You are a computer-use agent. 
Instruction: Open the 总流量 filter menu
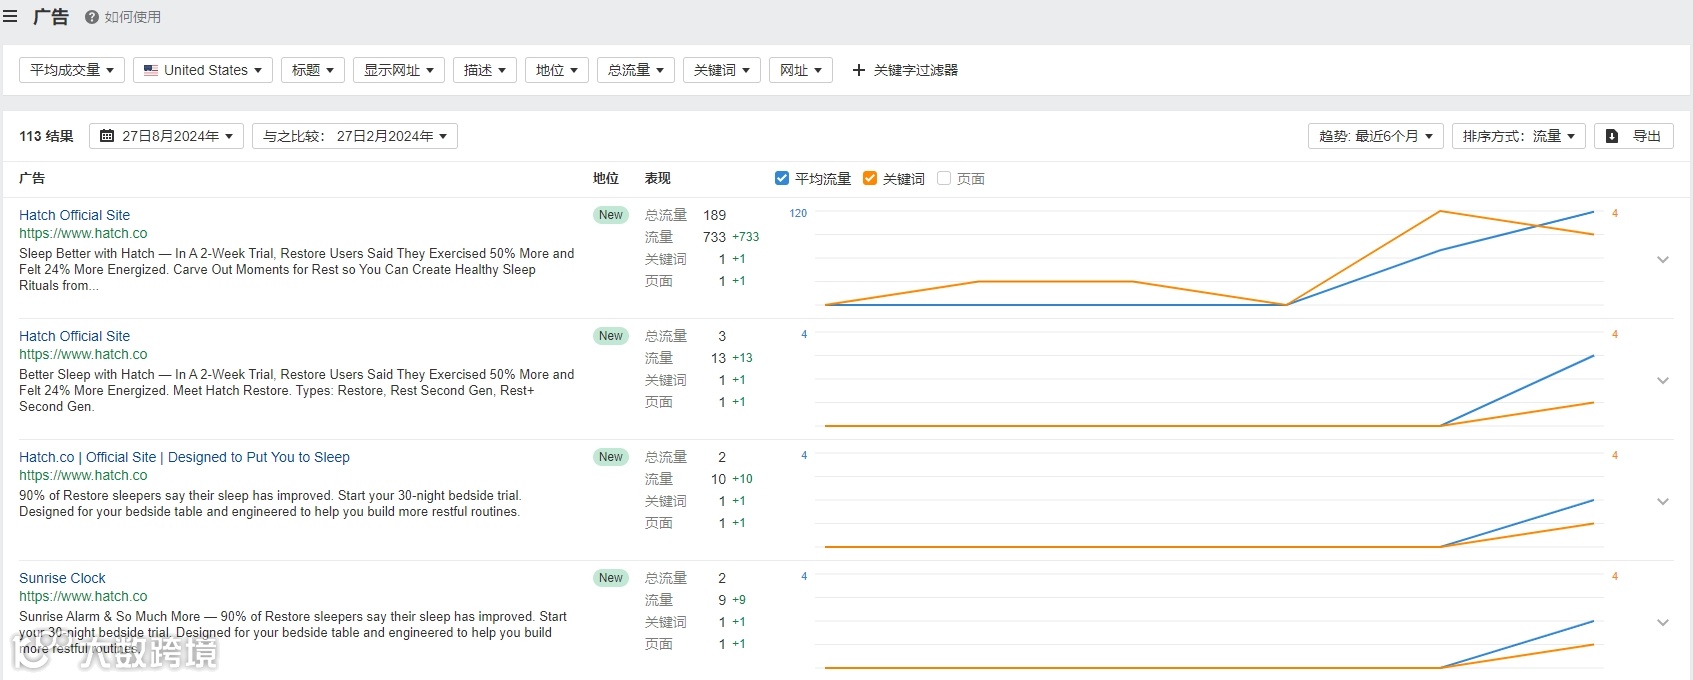pyautogui.click(x=635, y=70)
